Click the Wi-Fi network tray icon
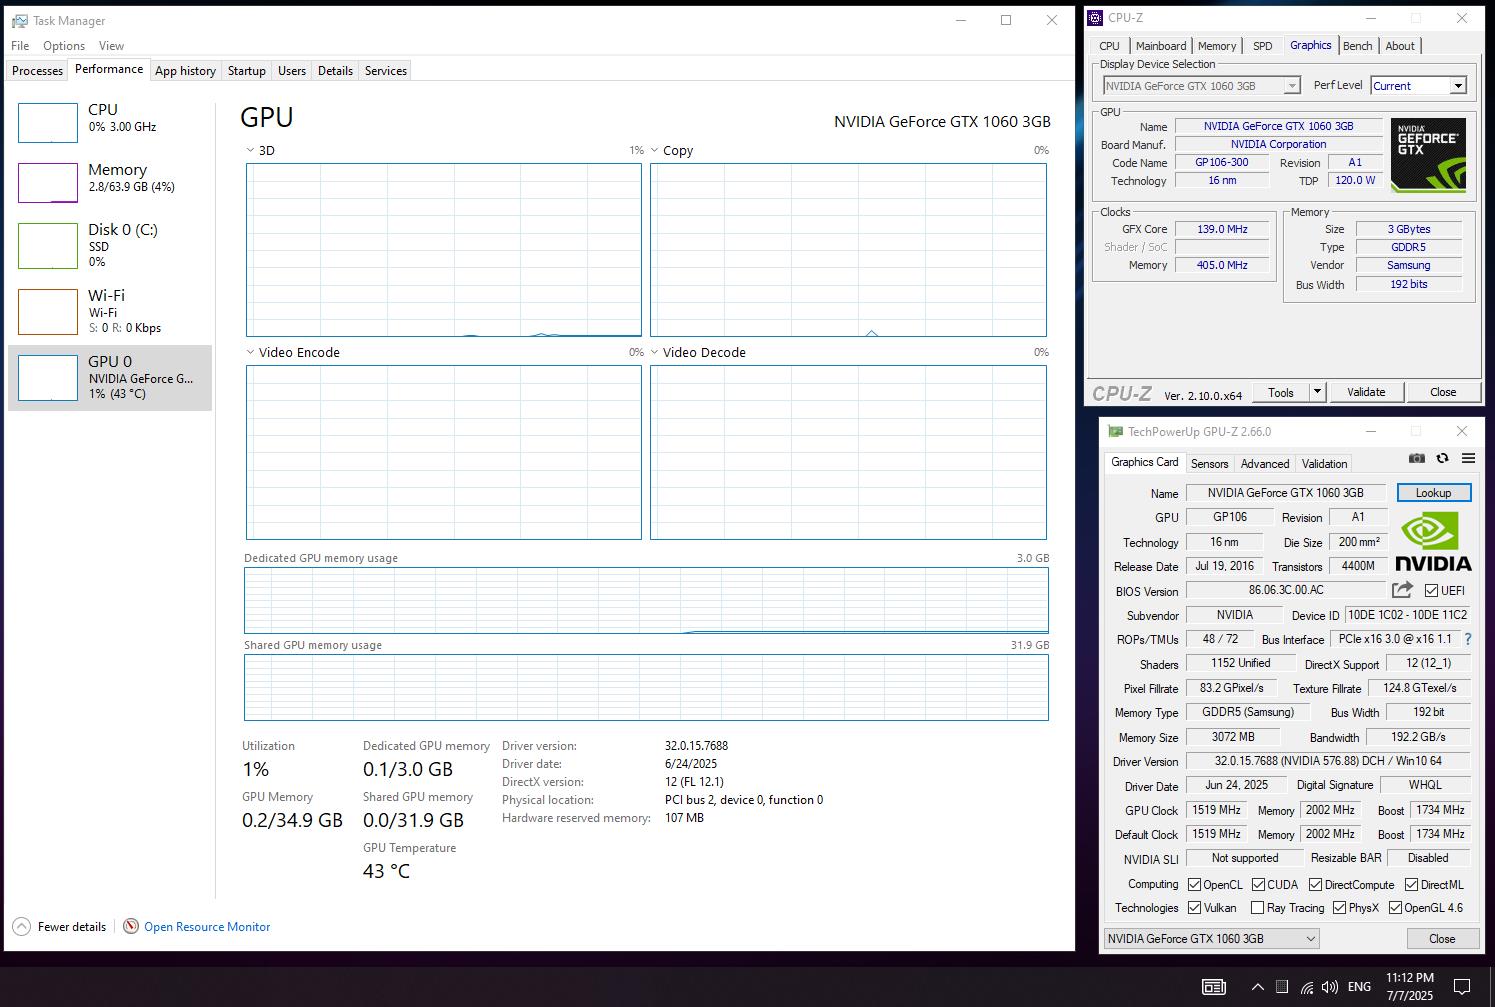 tap(1307, 987)
